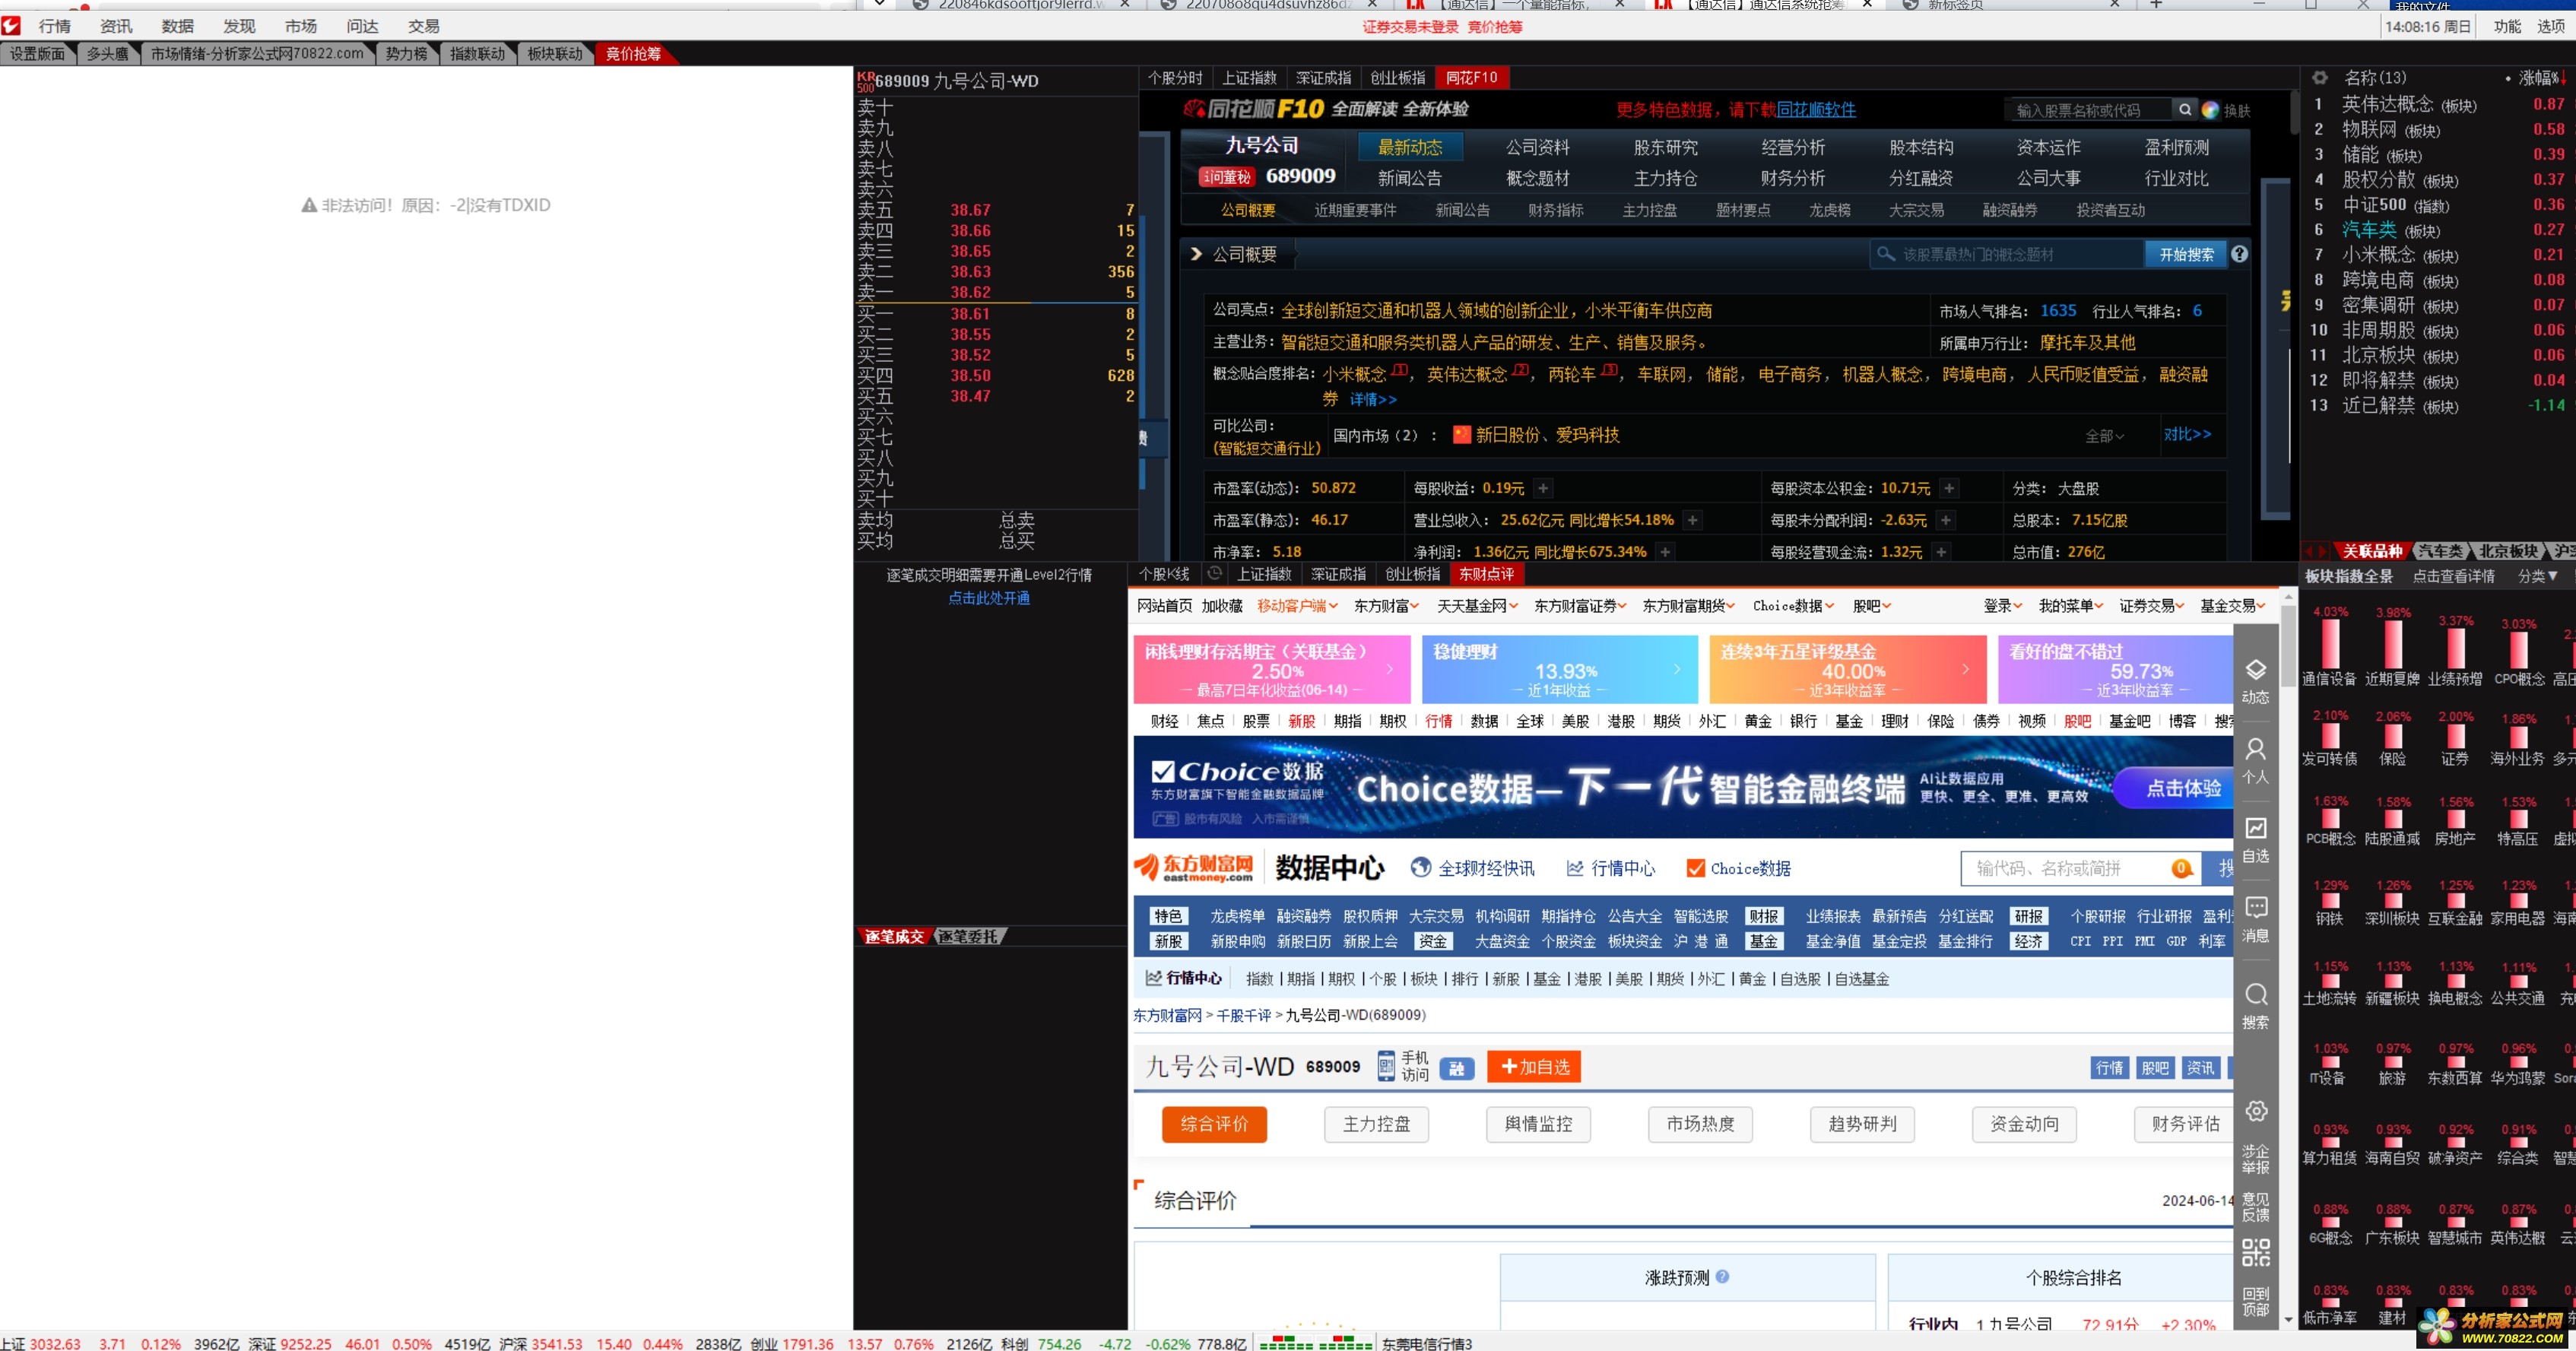The width and height of the screenshot is (2576, 1351).
Task: Click the chart icon beside 行情中心 link
Action: point(1154,978)
